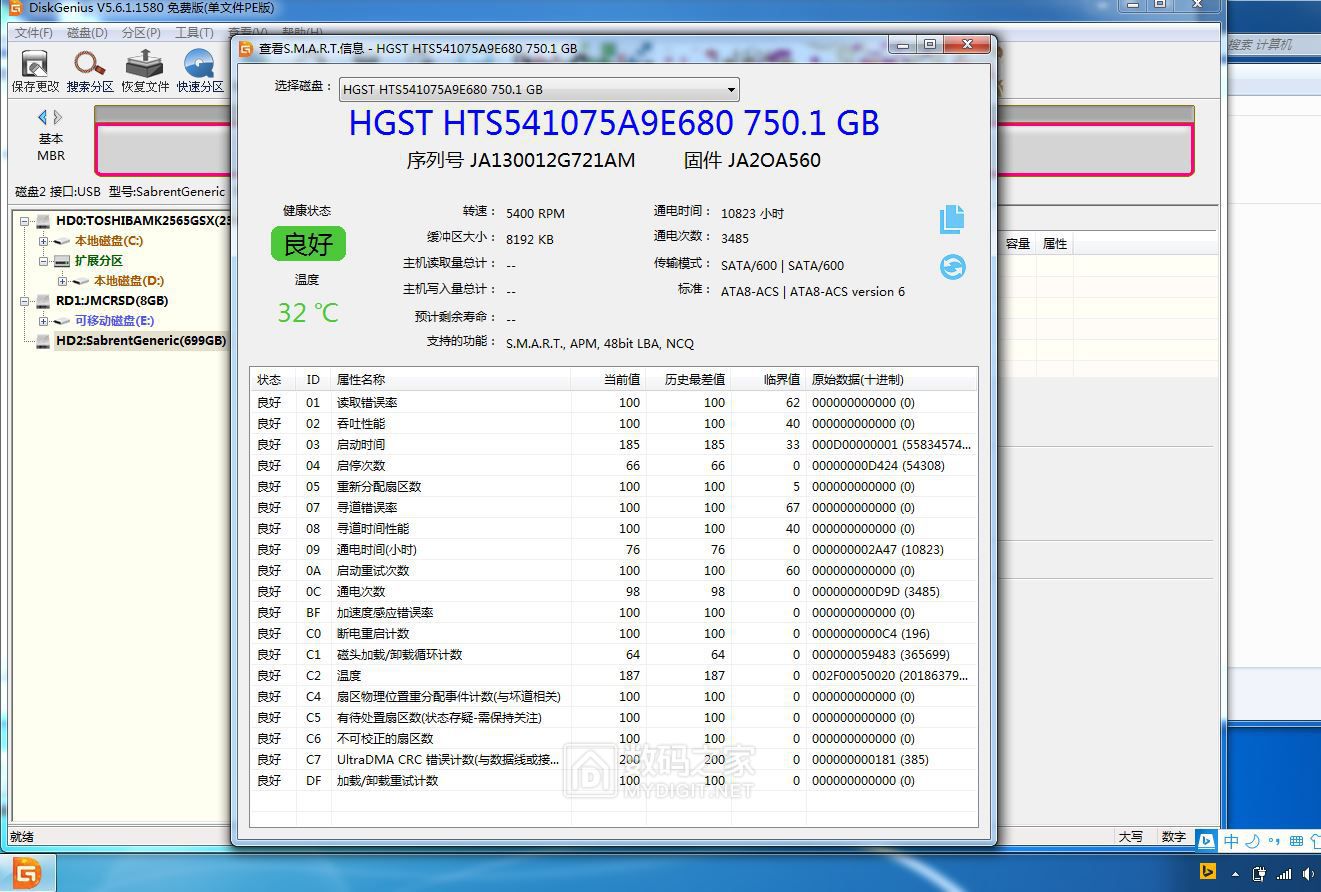Open the network signal tray icon
This screenshot has height=892, width=1321.
[1284, 874]
